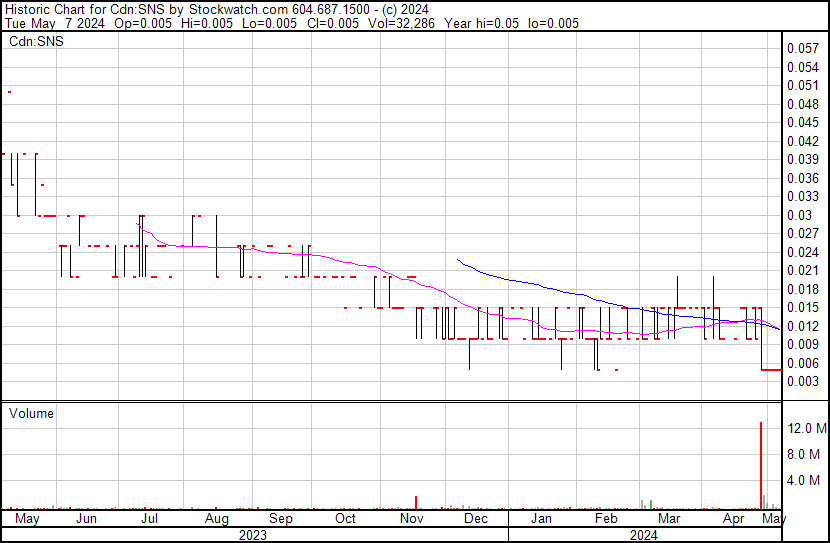Click the 0.003 price axis label
The image size is (830, 543).
coord(802,381)
